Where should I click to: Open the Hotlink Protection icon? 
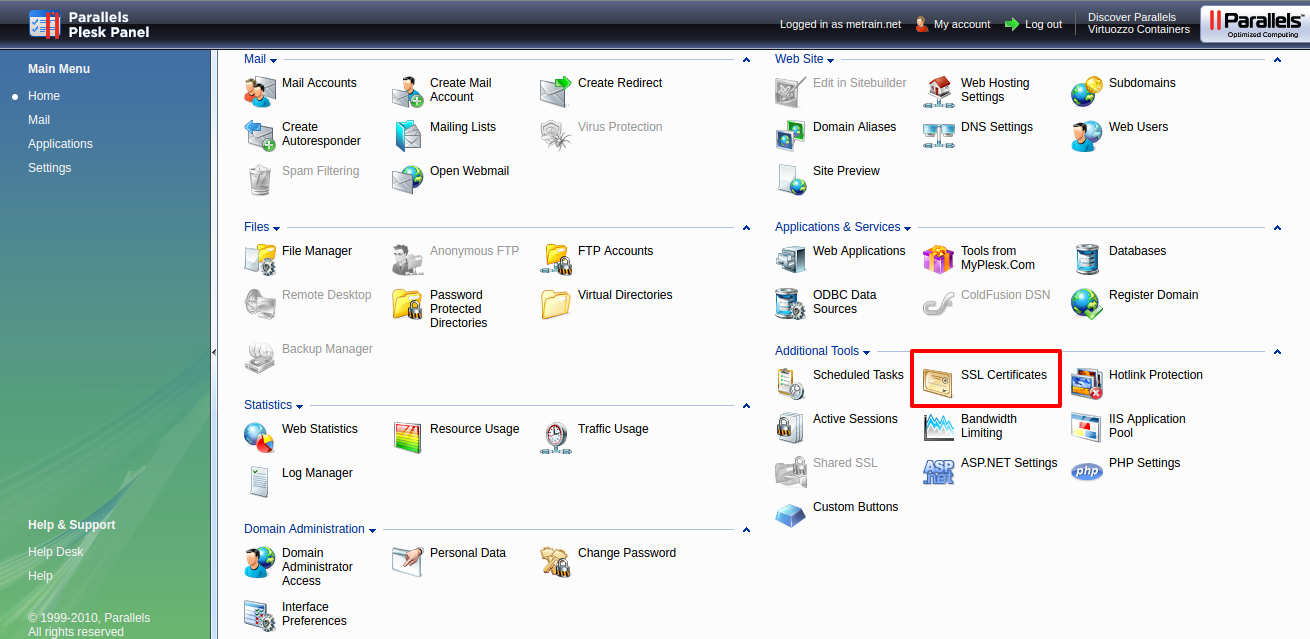coord(1087,383)
